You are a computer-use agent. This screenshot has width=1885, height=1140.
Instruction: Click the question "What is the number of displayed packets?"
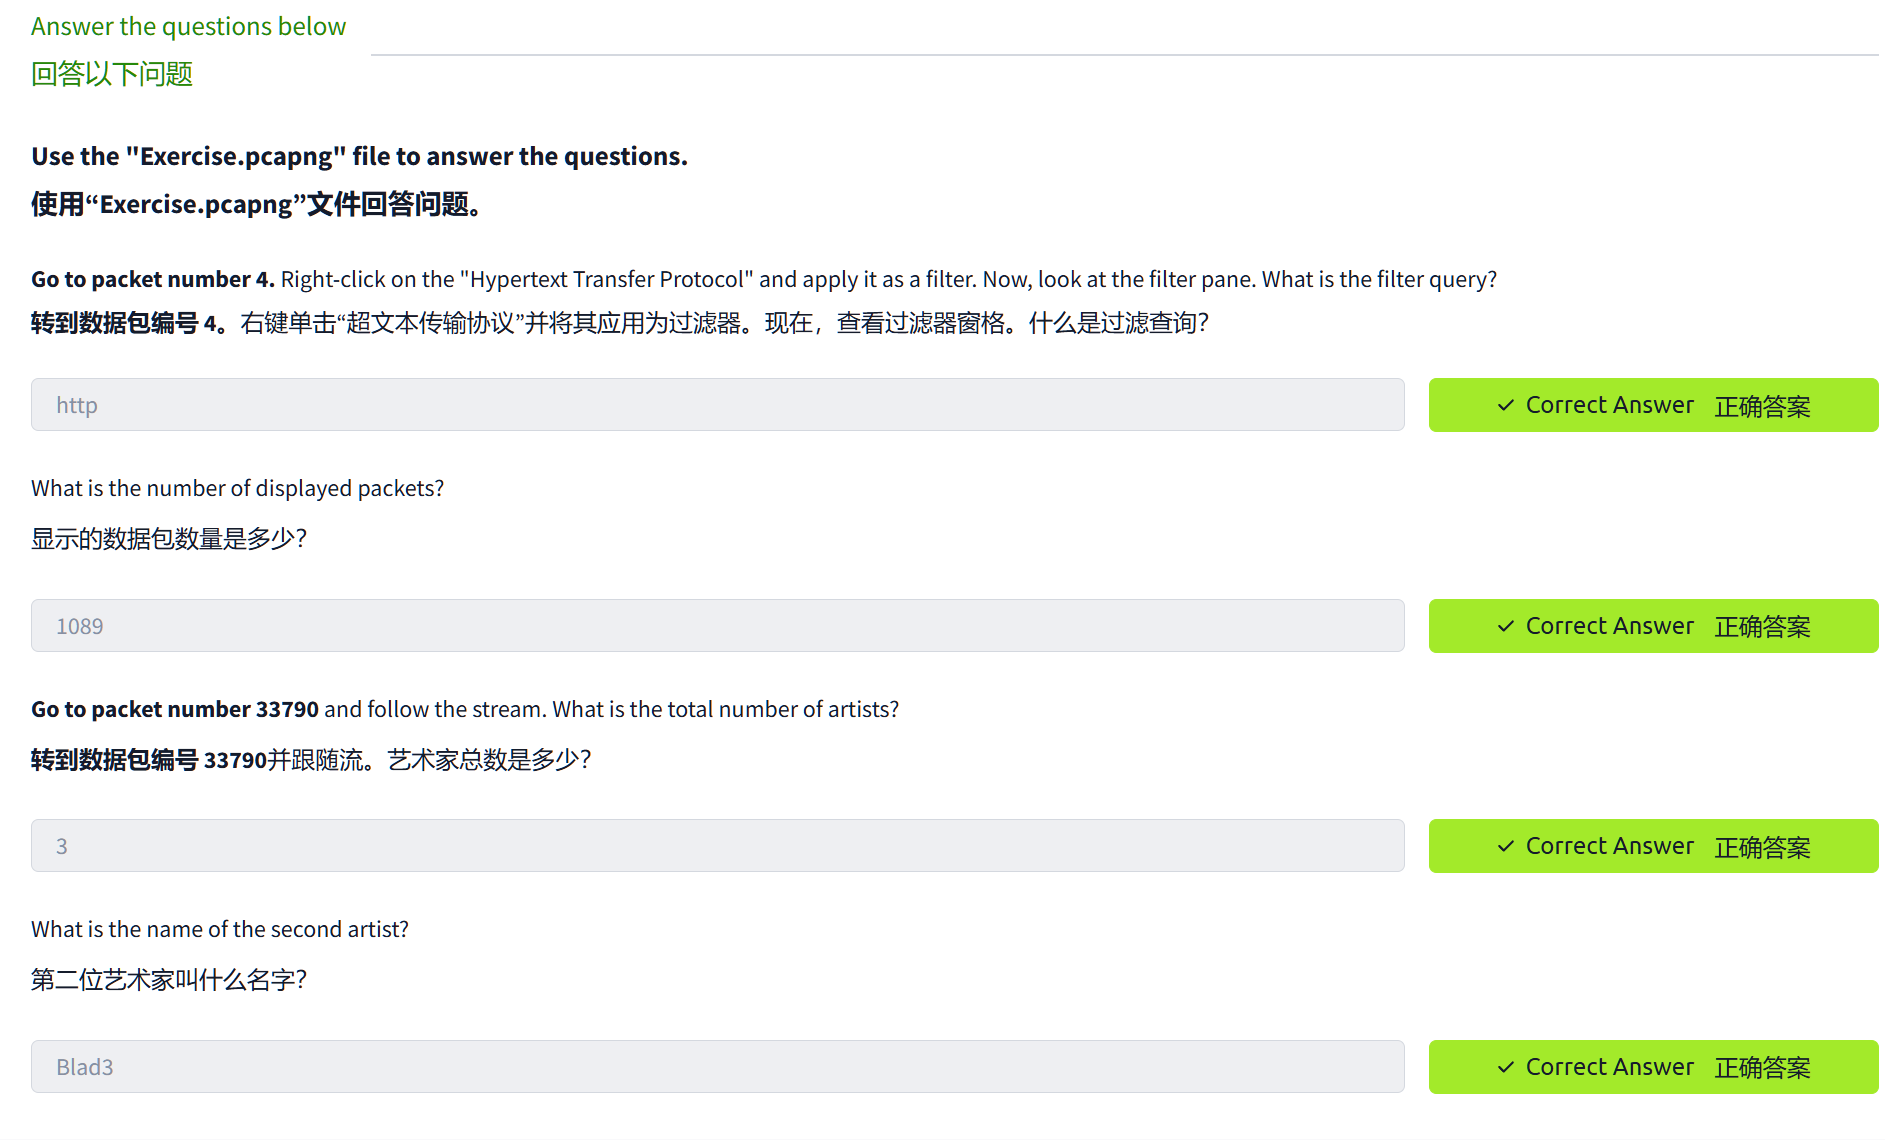237,488
